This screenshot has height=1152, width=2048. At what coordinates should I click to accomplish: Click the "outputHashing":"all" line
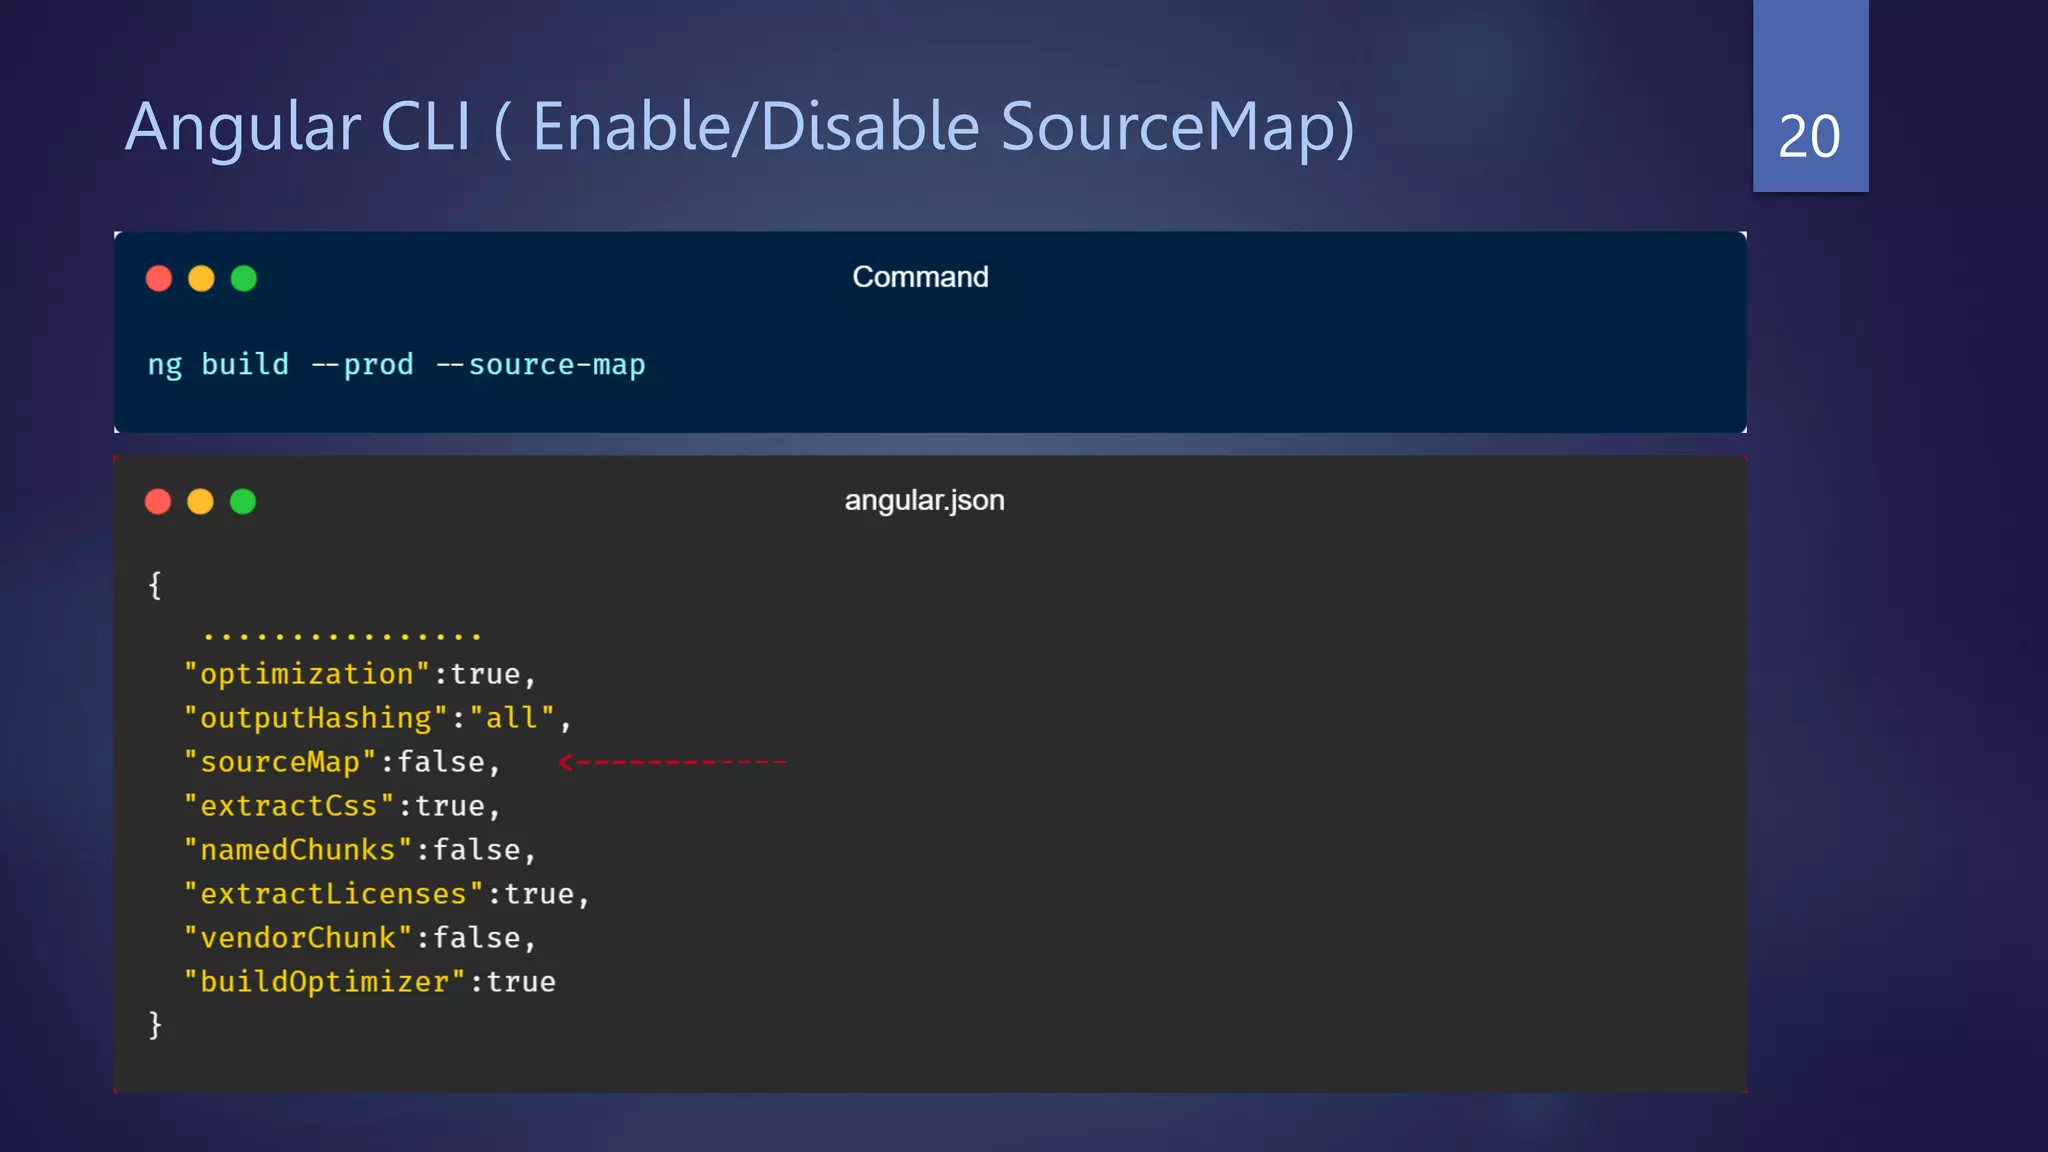point(377,718)
